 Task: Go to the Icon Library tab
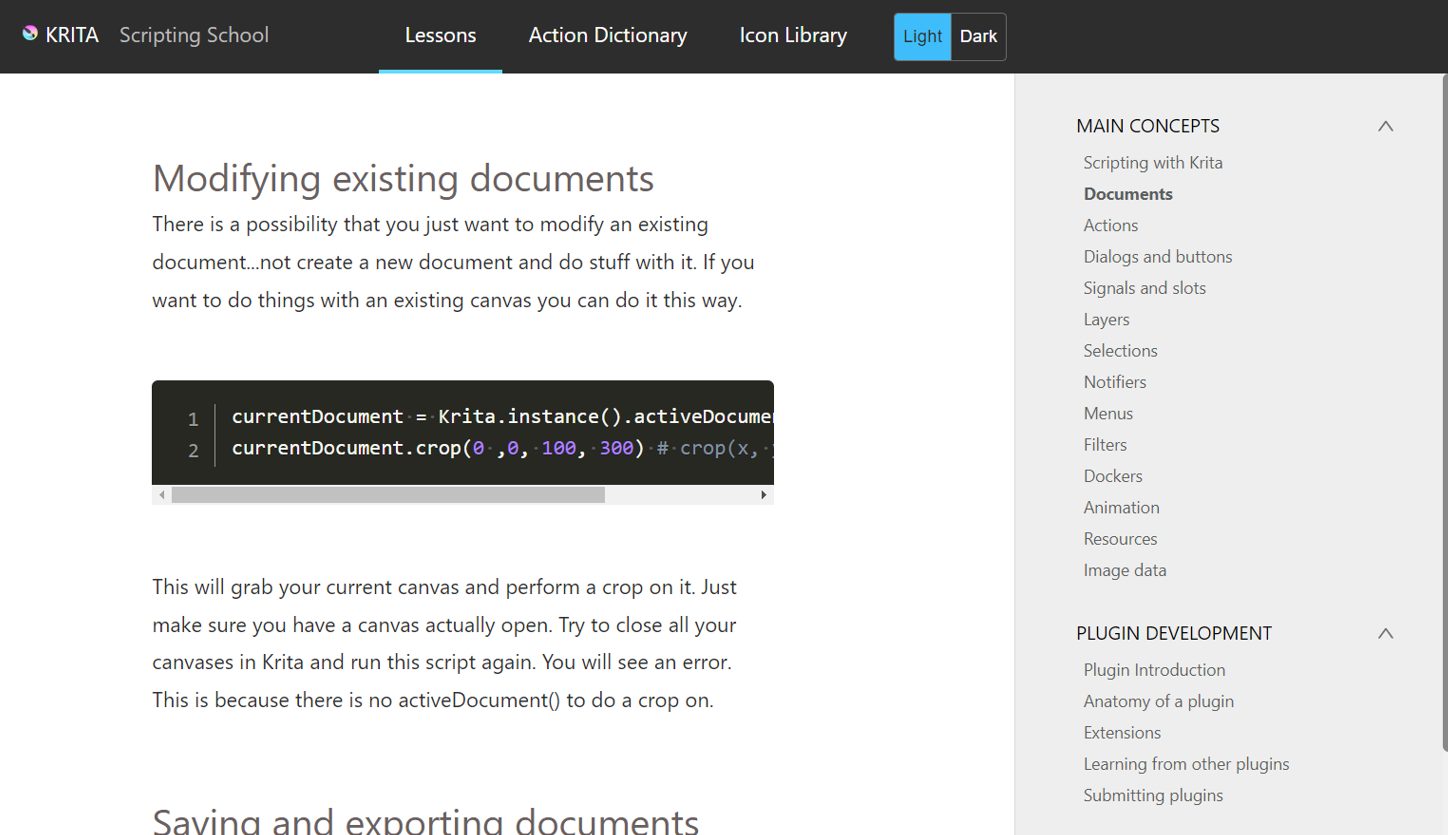792,36
